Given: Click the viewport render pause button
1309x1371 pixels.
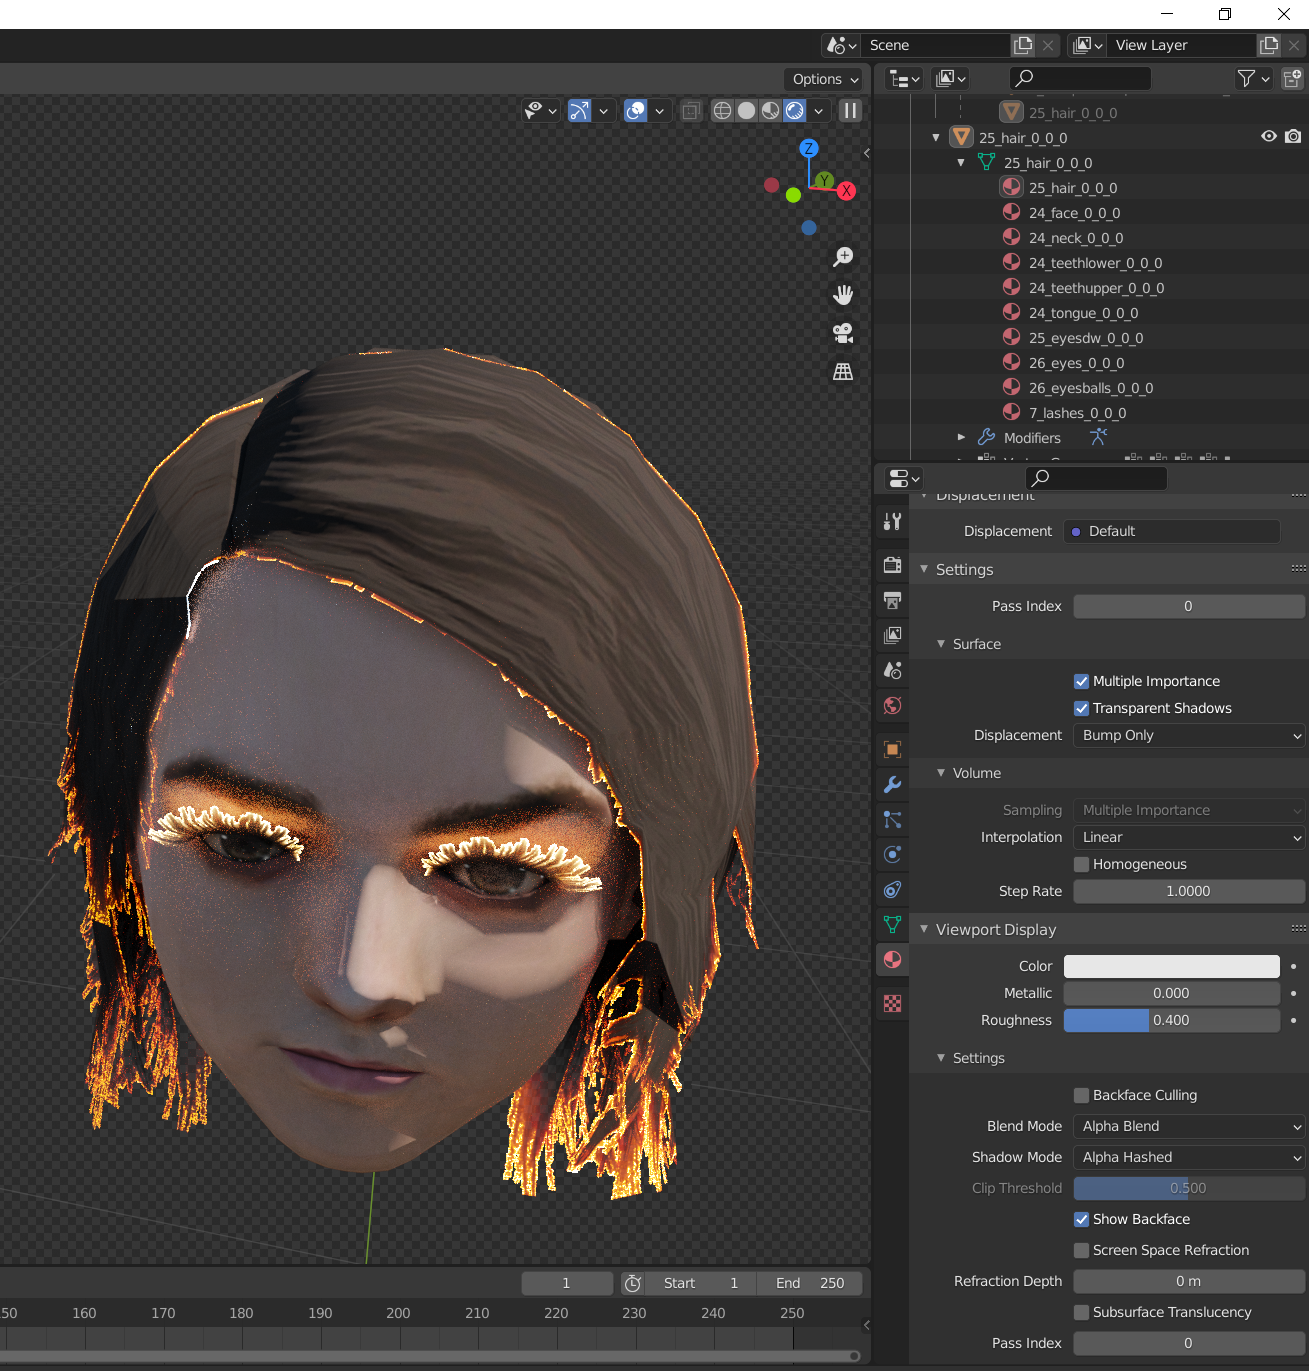Looking at the screenshot, I should click(850, 111).
